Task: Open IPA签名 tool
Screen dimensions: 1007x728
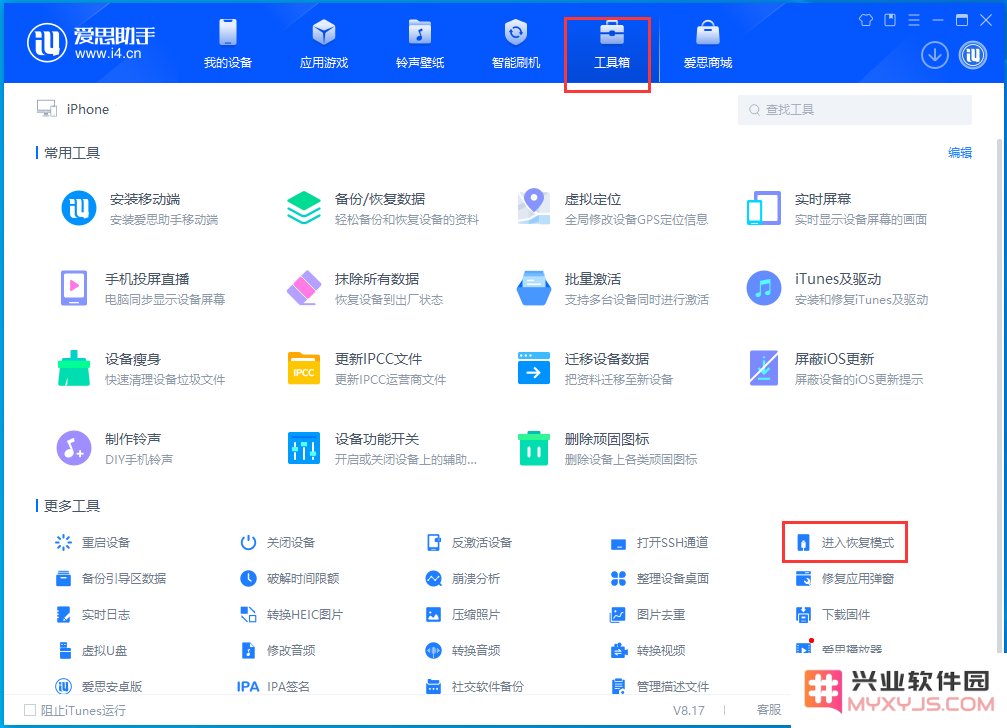Action: [x=274, y=686]
